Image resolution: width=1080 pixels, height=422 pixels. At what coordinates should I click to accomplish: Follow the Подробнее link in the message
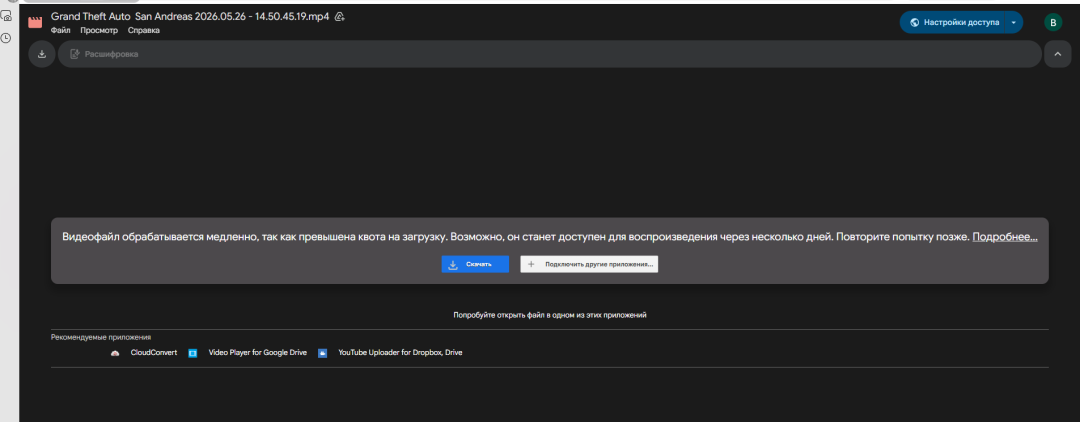pyautogui.click(x=1005, y=236)
